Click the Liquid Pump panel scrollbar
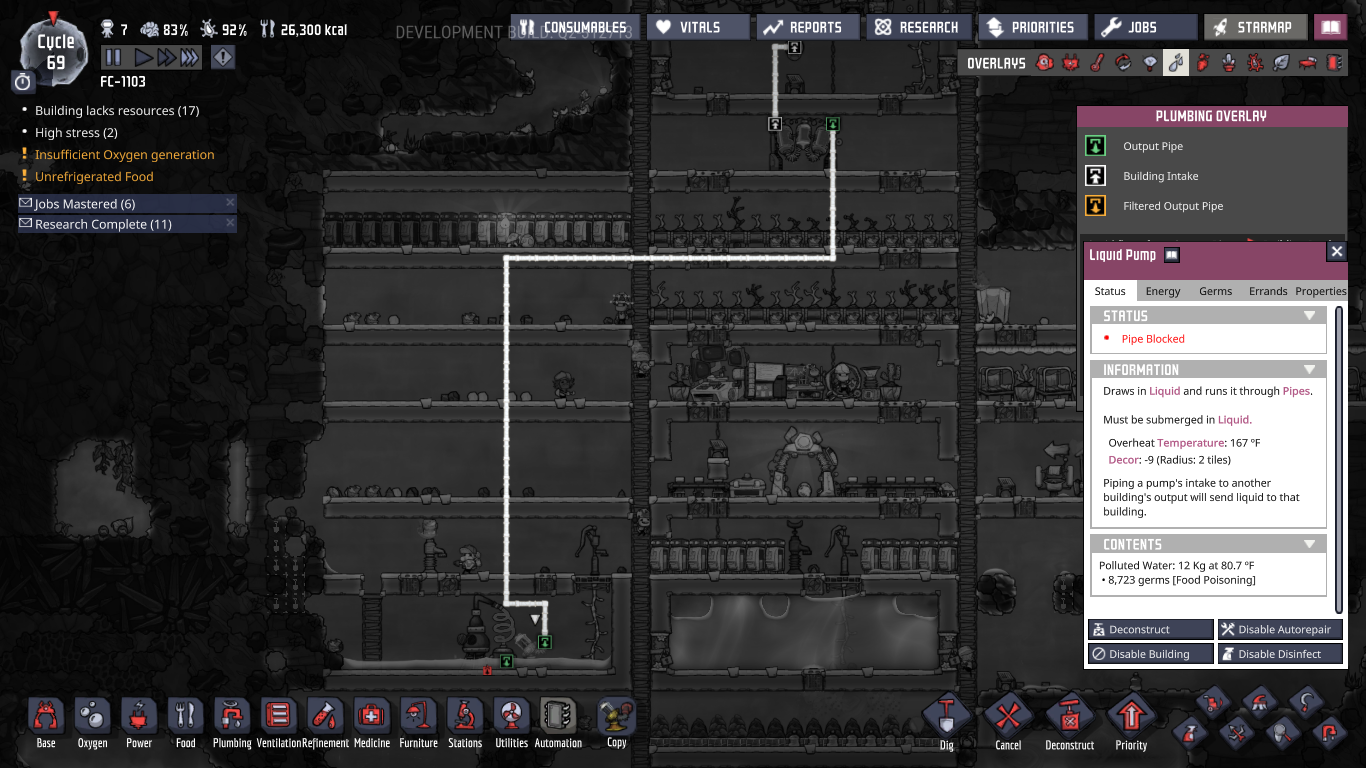The width and height of the screenshot is (1366, 768). pyautogui.click(x=1339, y=459)
